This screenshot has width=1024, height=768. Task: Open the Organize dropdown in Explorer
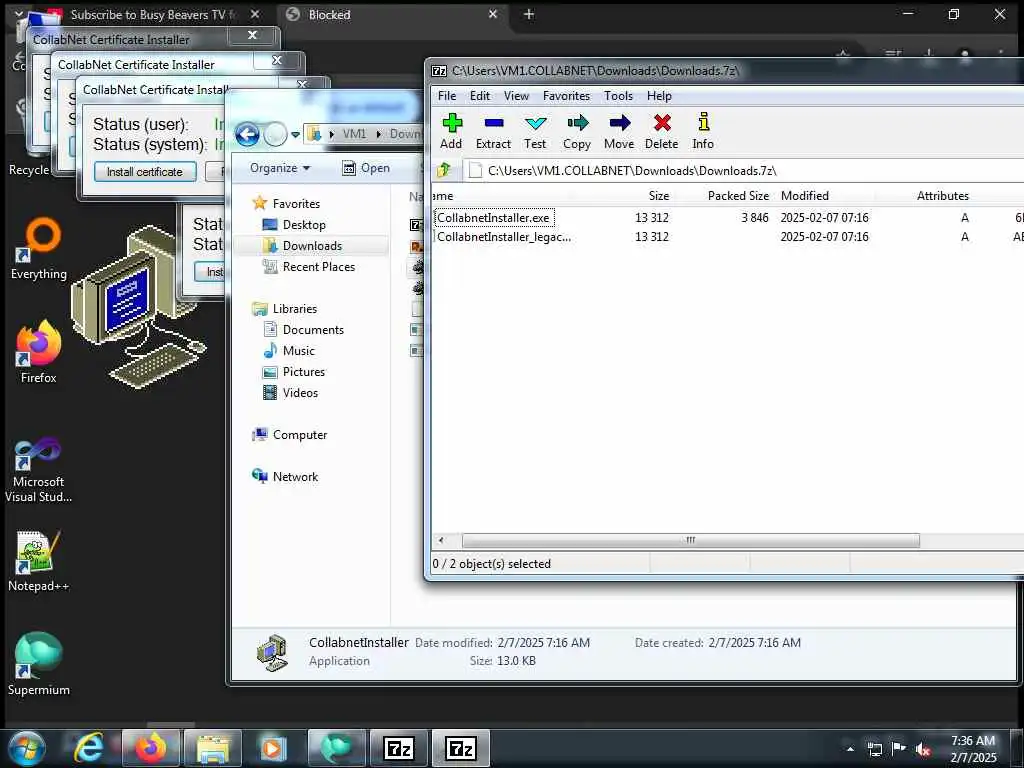pyautogui.click(x=280, y=168)
